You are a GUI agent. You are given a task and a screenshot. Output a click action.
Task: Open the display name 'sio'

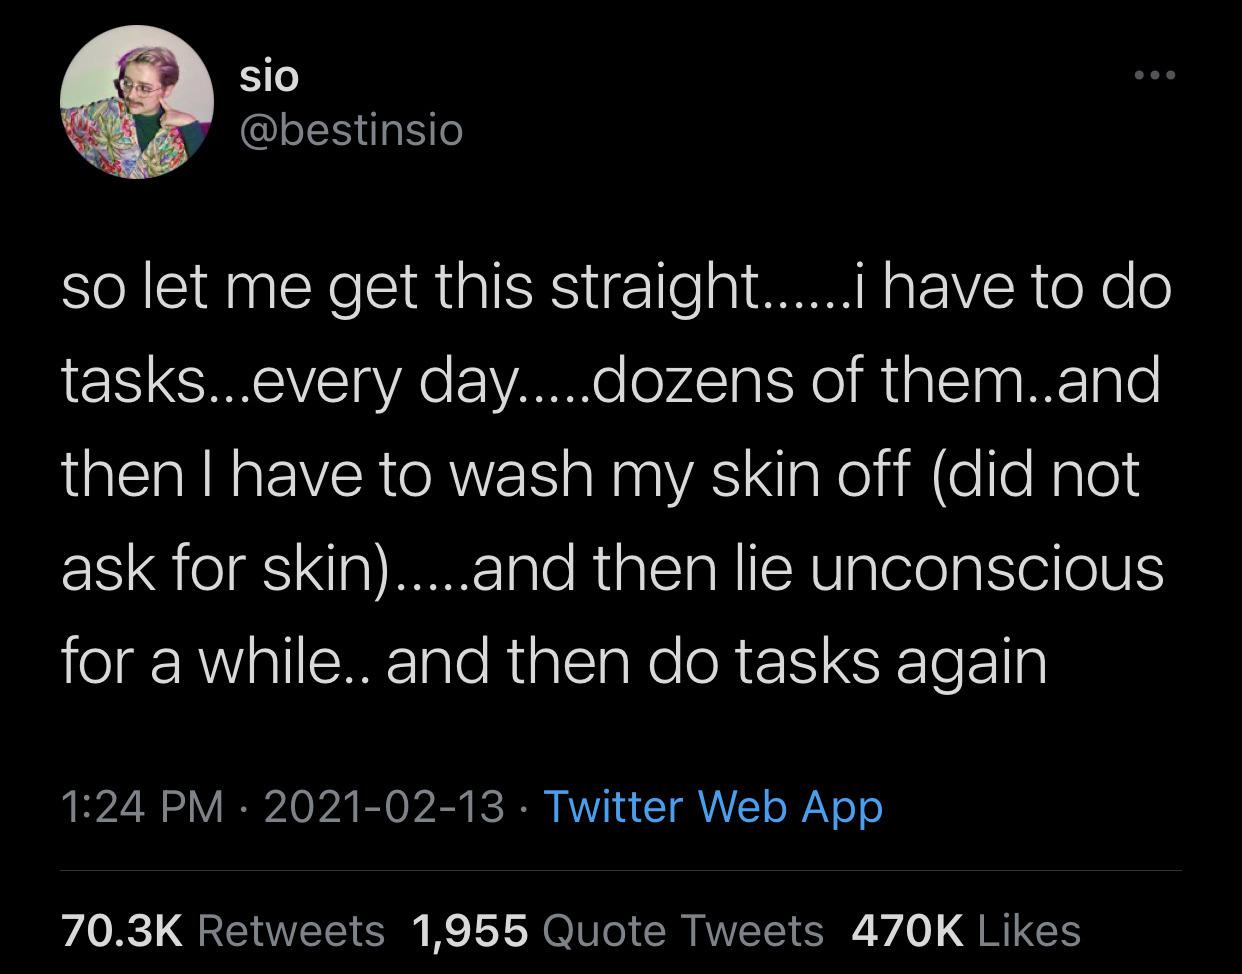(x=269, y=77)
